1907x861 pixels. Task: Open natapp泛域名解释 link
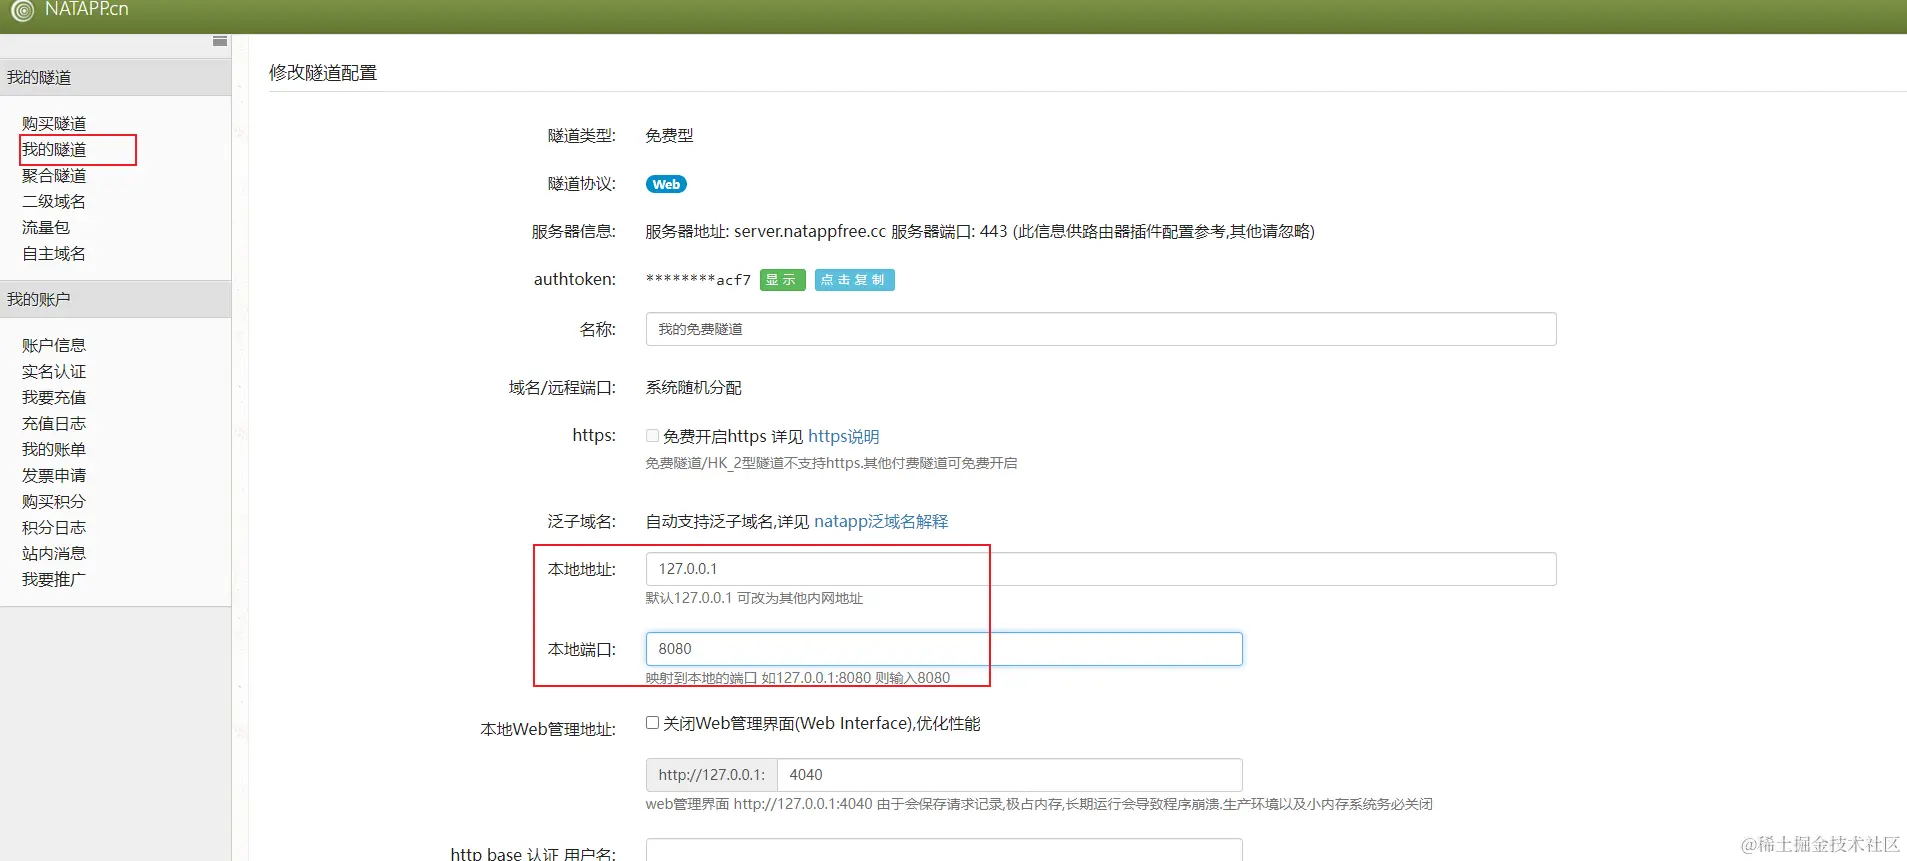881,521
